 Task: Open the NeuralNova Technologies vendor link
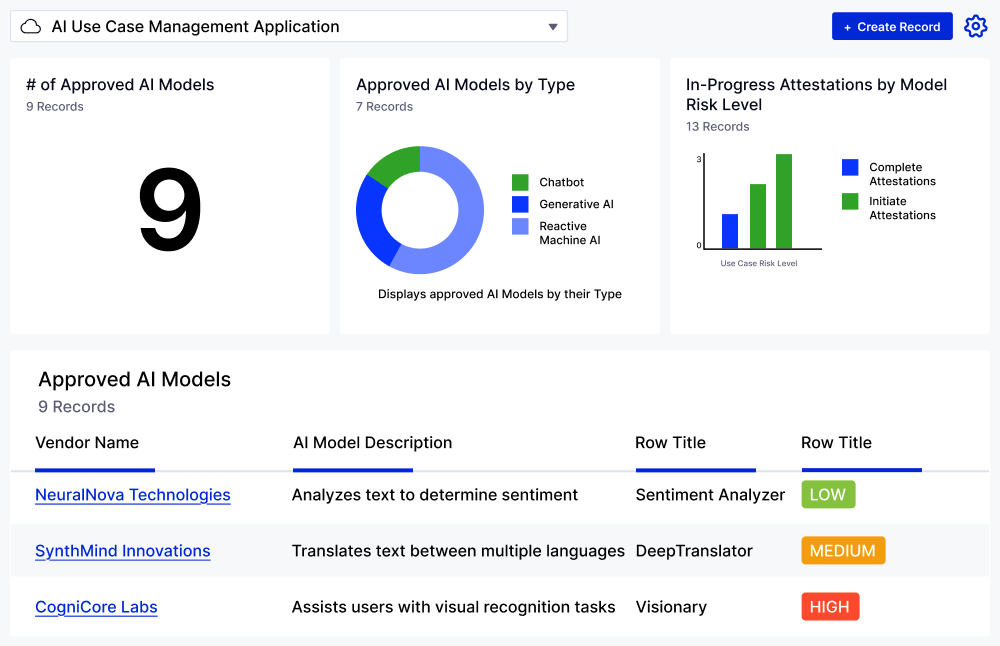pos(133,495)
